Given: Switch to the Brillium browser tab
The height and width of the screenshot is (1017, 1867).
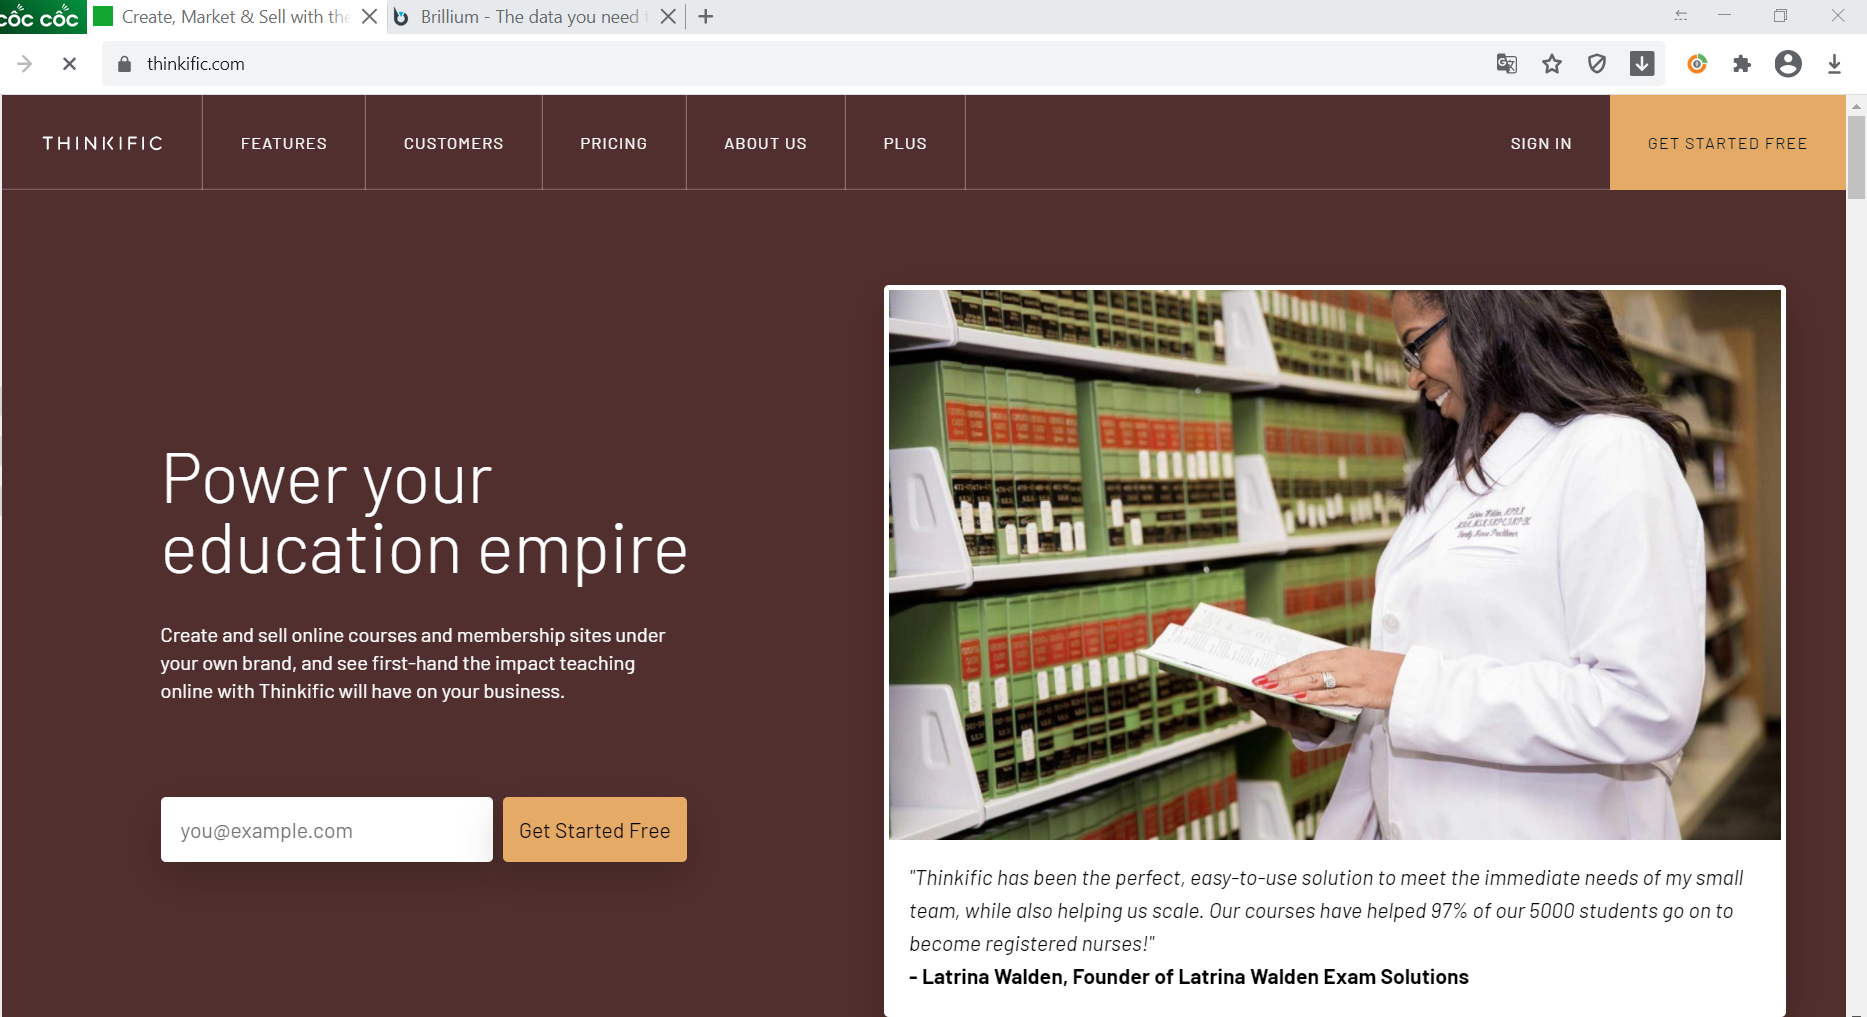Looking at the screenshot, I should (x=530, y=17).
